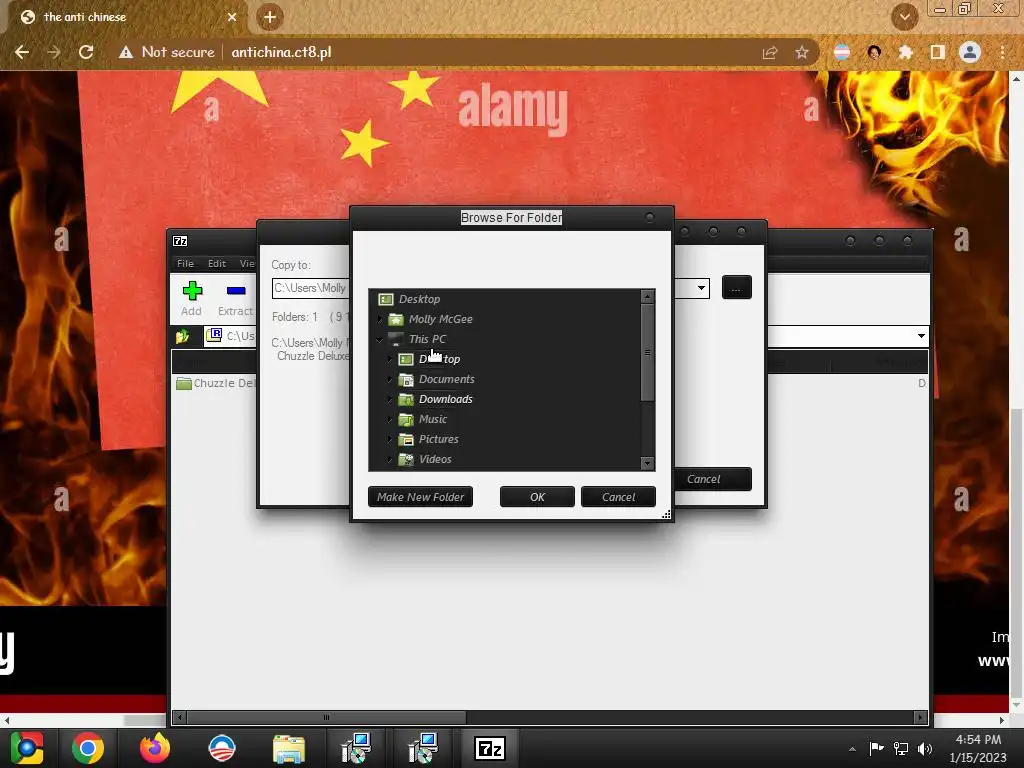
Task: Expand the Pictures tree node
Action: 390,440
